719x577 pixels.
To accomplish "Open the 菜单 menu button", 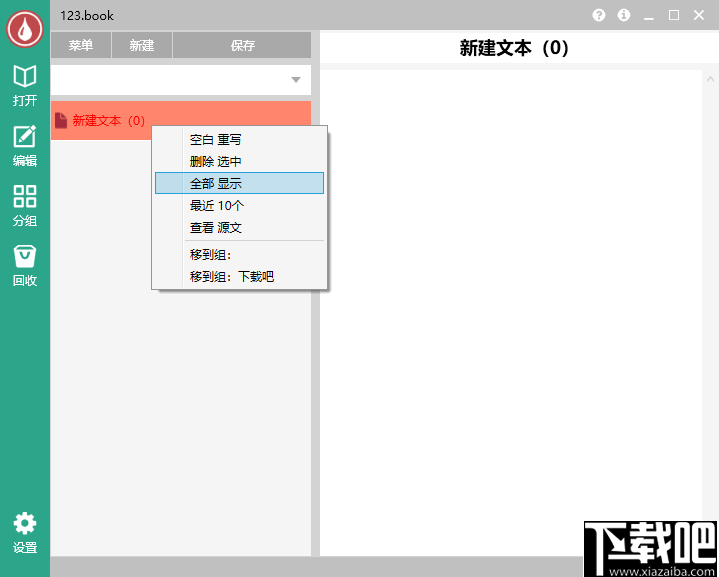I will [81, 45].
